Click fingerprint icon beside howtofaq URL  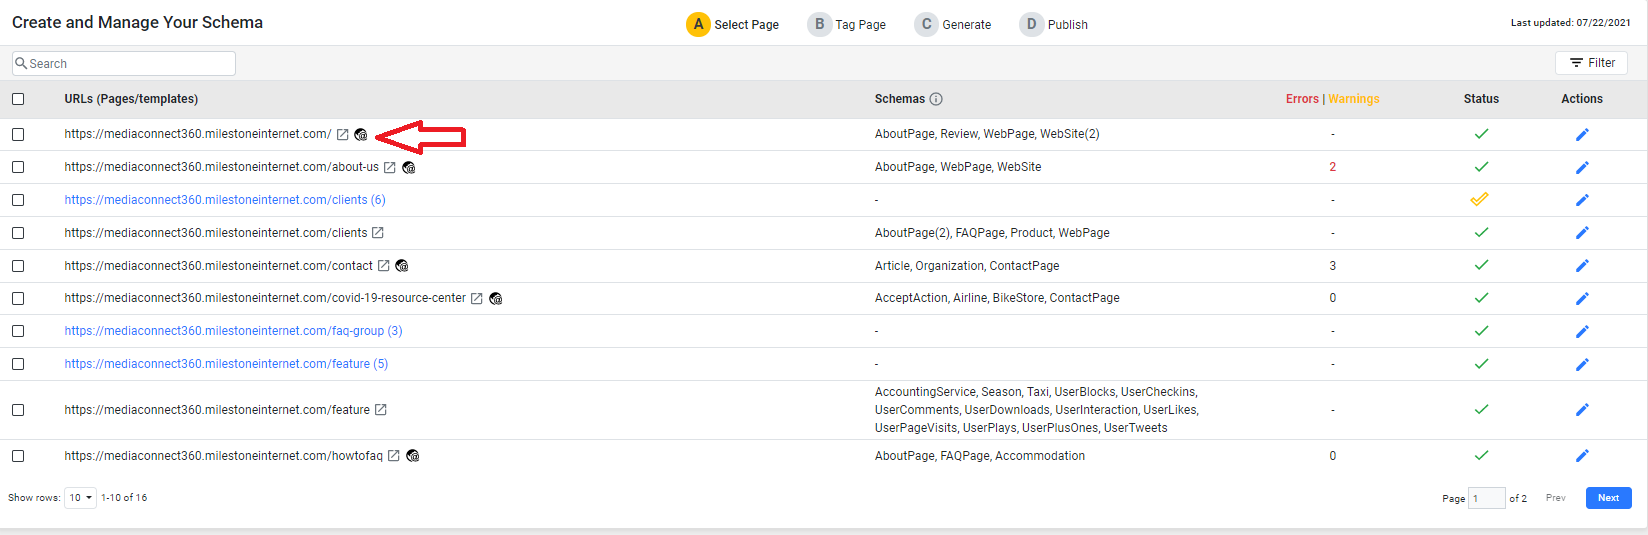click(x=413, y=456)
